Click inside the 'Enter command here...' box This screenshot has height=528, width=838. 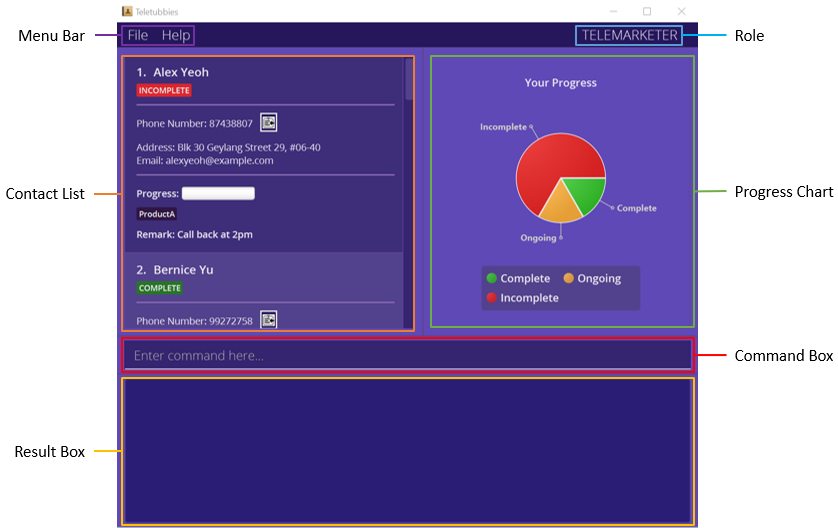[x=408, y=355]
